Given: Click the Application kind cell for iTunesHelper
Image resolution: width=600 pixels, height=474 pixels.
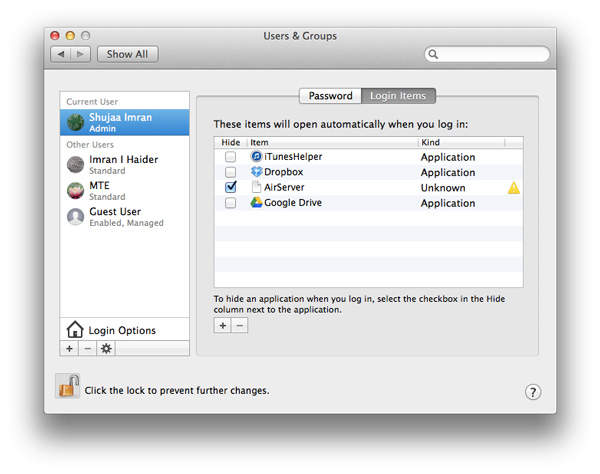Looking at the screenshot, I should (448, 157).
